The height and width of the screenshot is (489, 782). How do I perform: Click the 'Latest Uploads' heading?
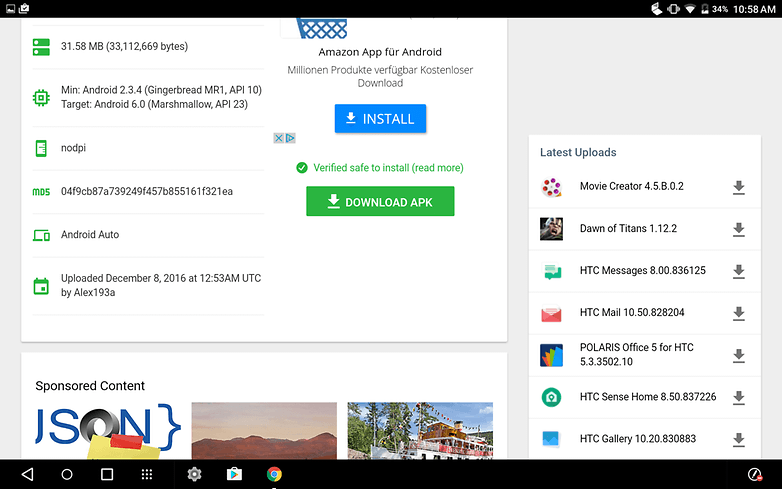click(x=578, y=153)
